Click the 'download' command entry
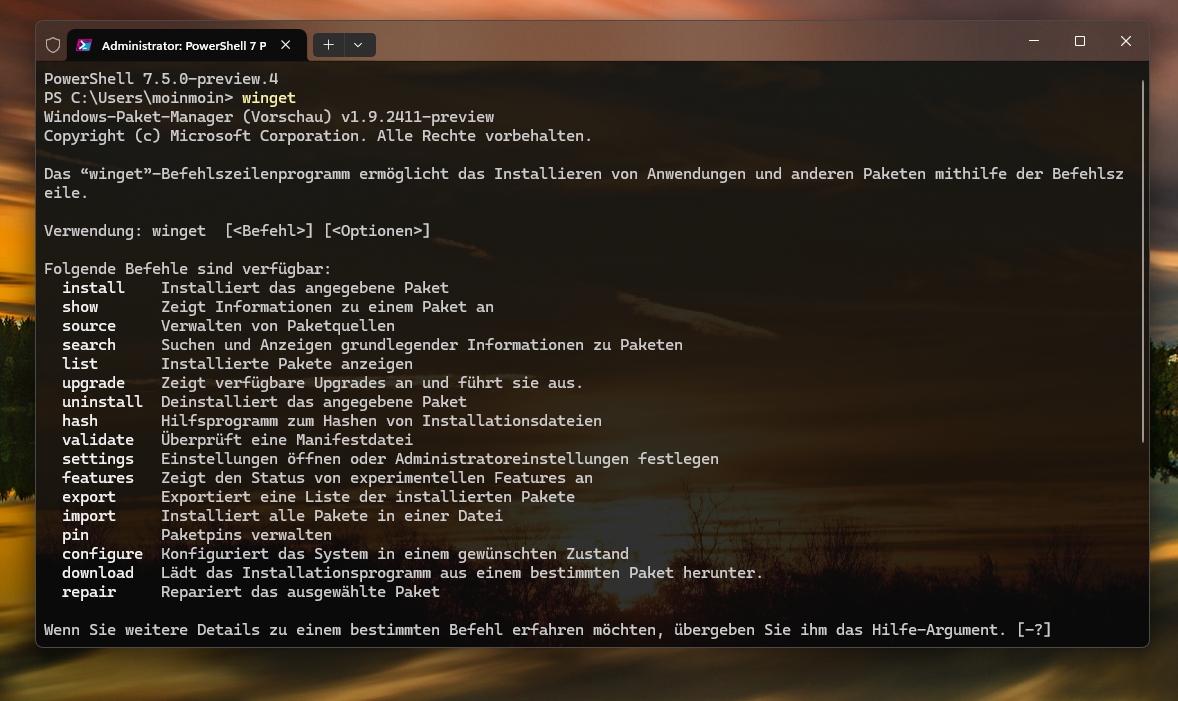This screenshot has width=1178, height=701. pyautogui.click(x=98, y=573)
